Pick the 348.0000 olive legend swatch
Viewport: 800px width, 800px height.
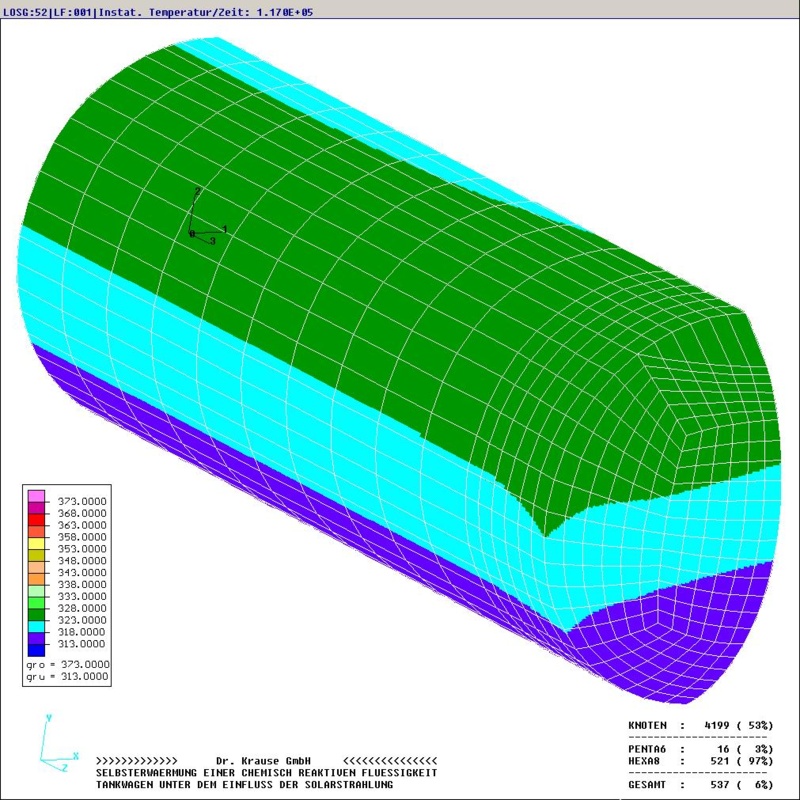click(36, 555)
